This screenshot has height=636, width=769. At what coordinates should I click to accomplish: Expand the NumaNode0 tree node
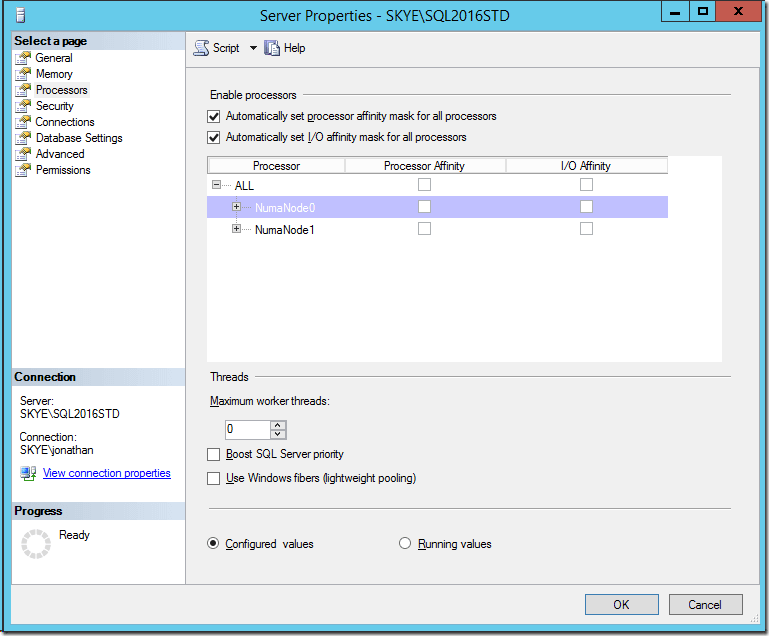point(236,207)
